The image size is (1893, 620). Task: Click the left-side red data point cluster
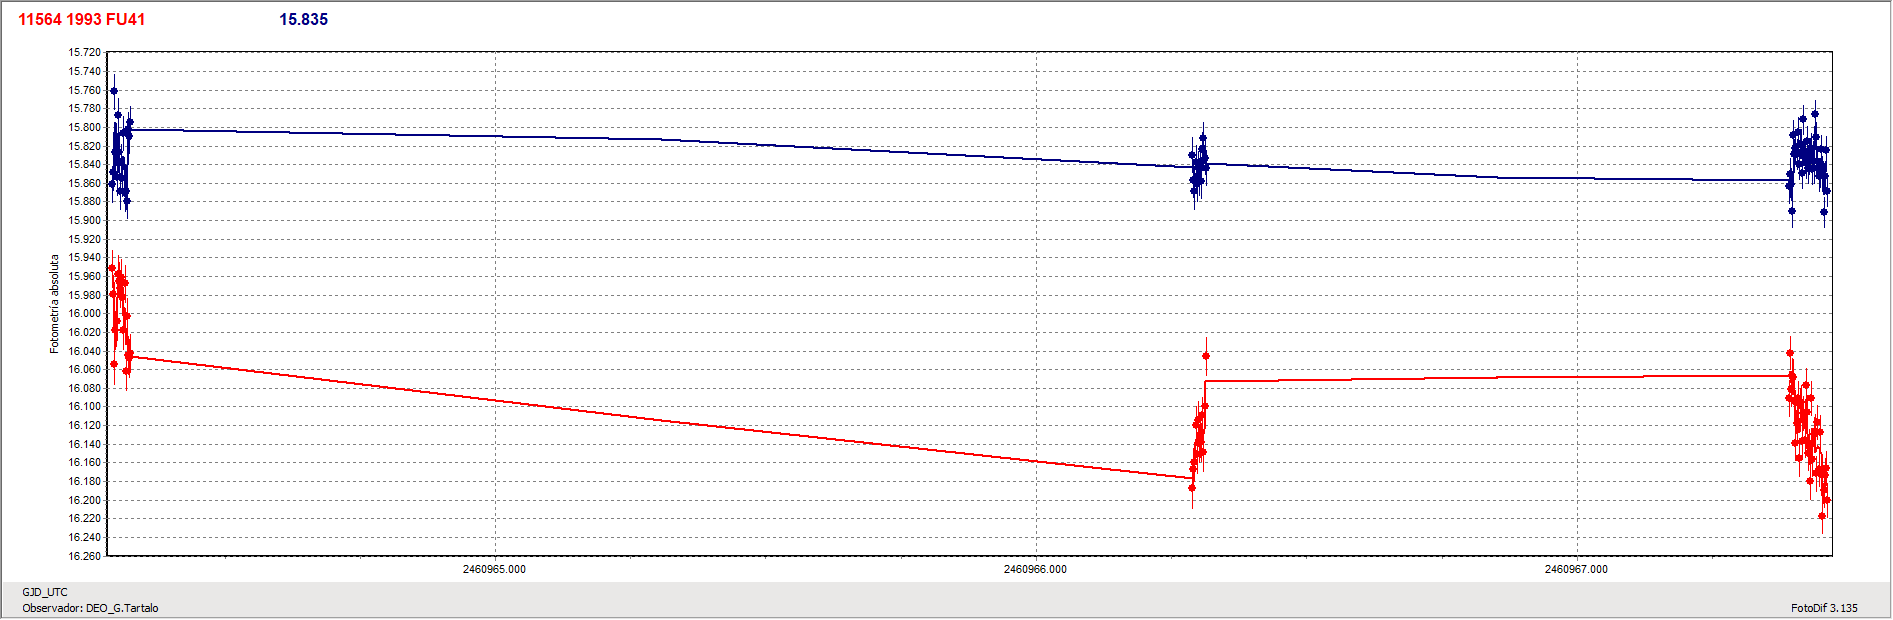(120, 310)
